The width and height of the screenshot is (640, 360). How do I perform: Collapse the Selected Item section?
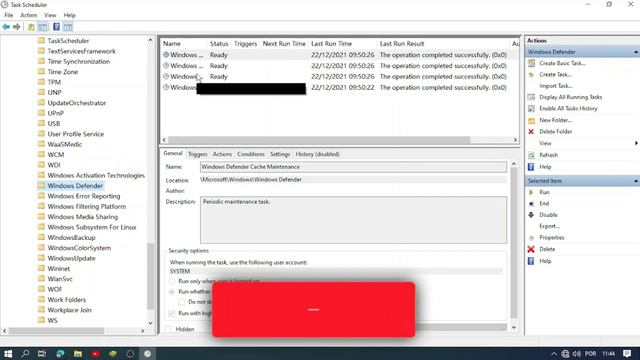636,181
